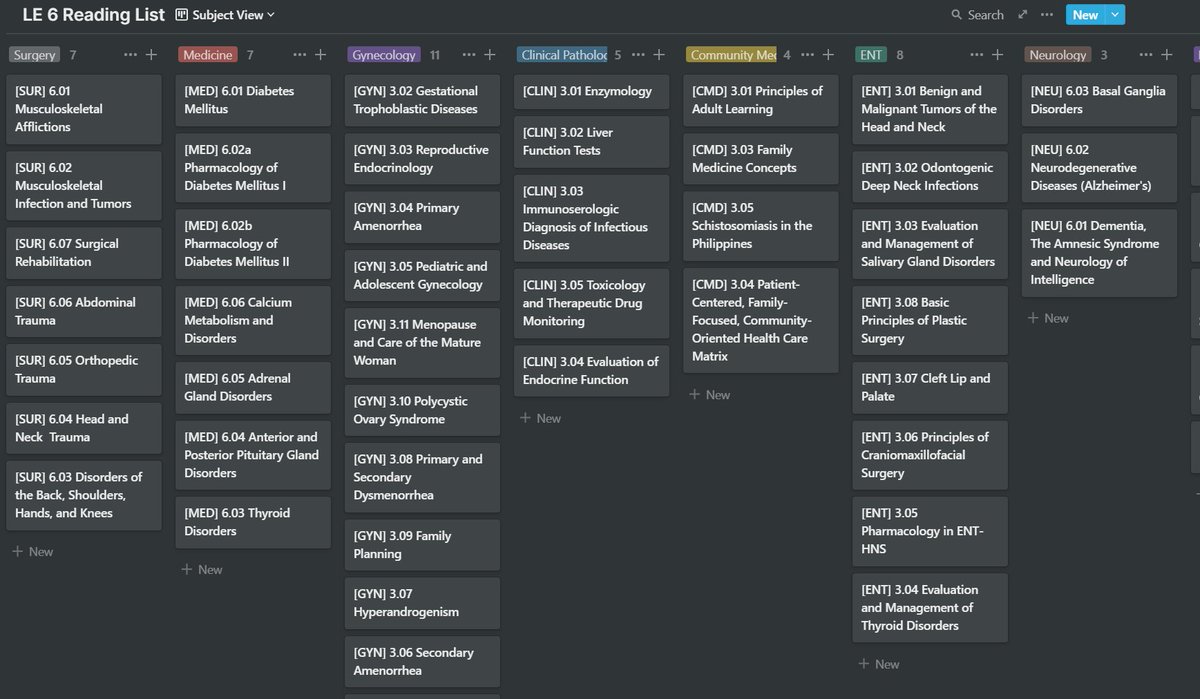Open Neurology column options menu
This screenshot has width=1200, height=699.
coord(1145,55)
